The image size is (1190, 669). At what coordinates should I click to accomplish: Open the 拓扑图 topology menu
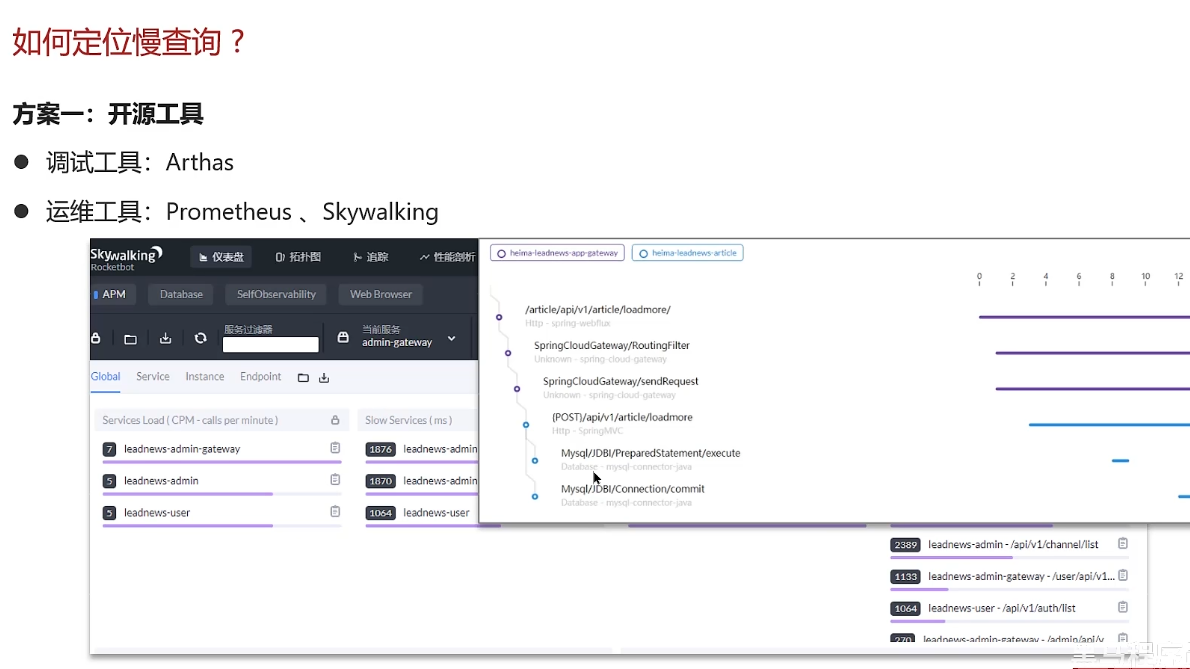click(298, 257)
